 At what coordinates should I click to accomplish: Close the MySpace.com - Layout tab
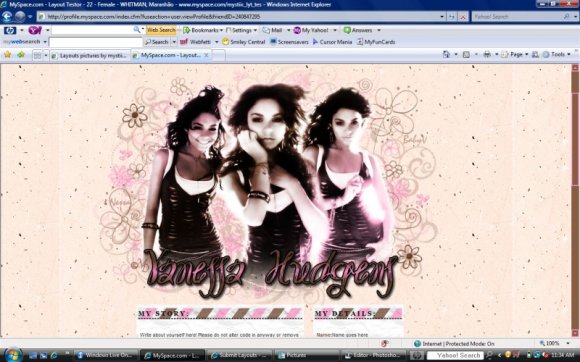pyautogui.click(x=206, y=55)
